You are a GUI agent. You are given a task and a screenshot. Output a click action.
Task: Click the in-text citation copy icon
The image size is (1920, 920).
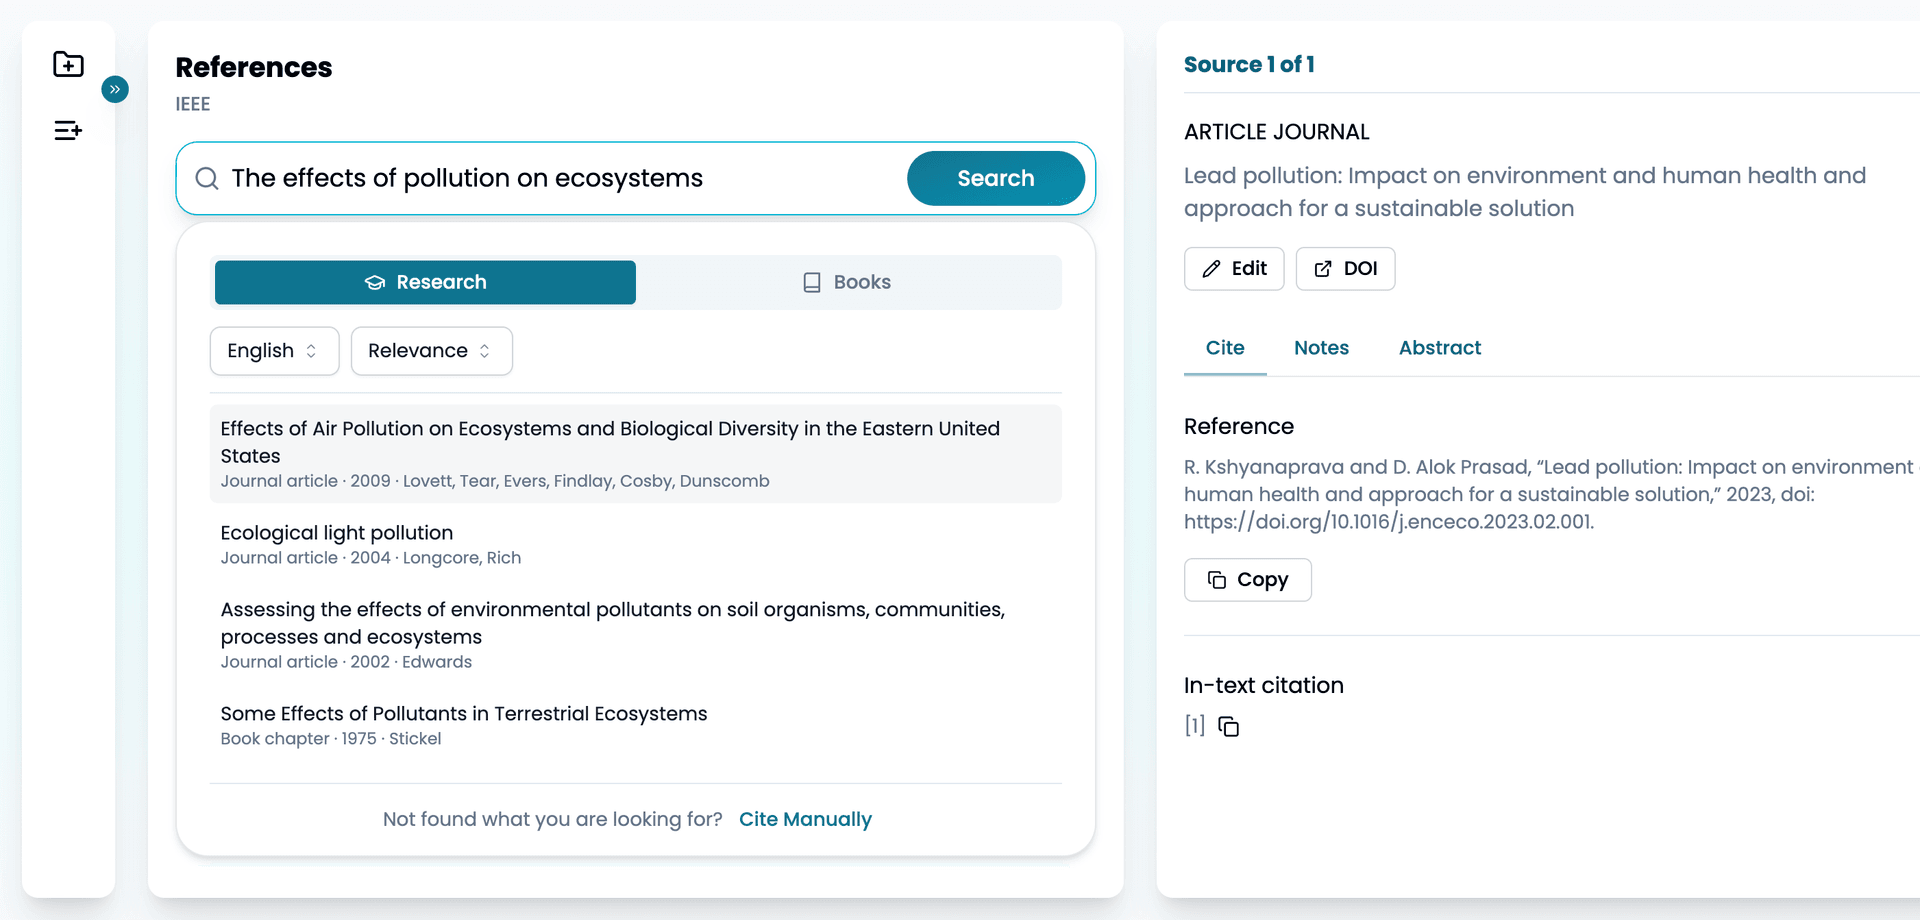1229,727
